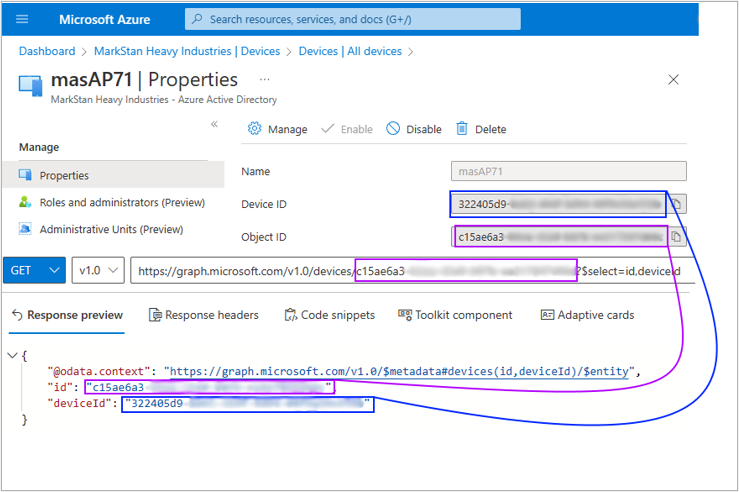This screenshot has width=739, height=492.
Task: Click the "deviceId" key in JSON
Action: [80, 403]
